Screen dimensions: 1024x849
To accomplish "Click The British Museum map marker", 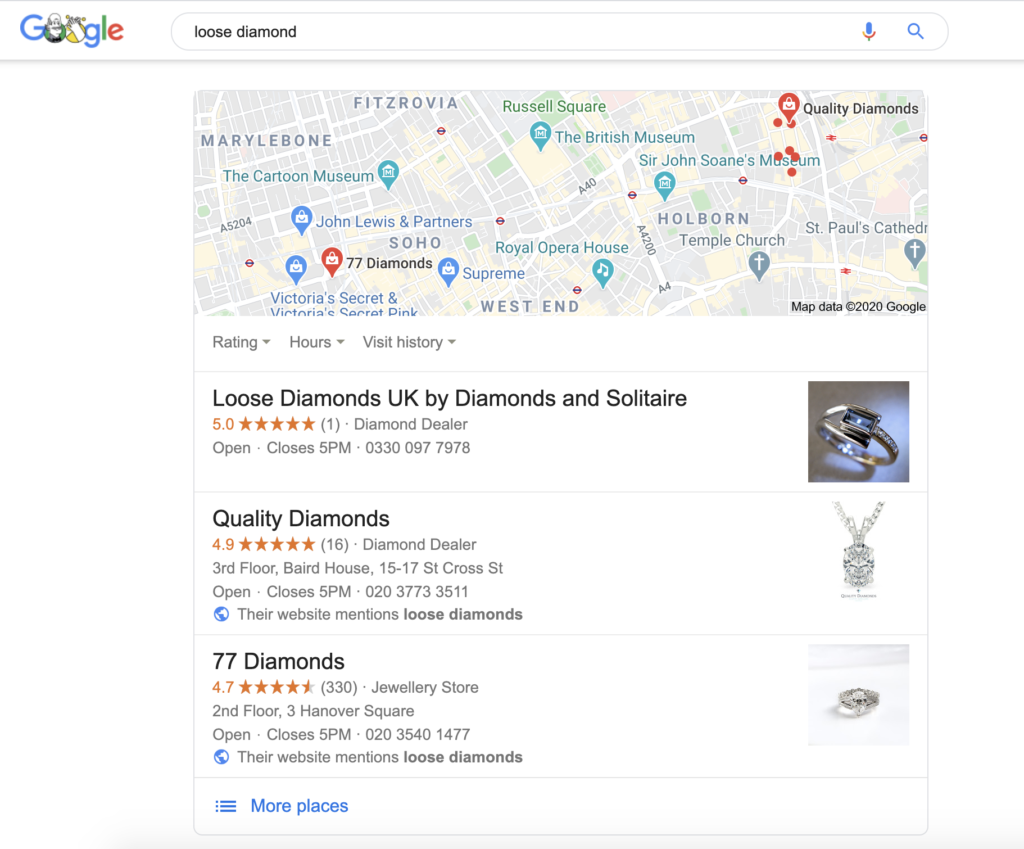I will [540, 136].
